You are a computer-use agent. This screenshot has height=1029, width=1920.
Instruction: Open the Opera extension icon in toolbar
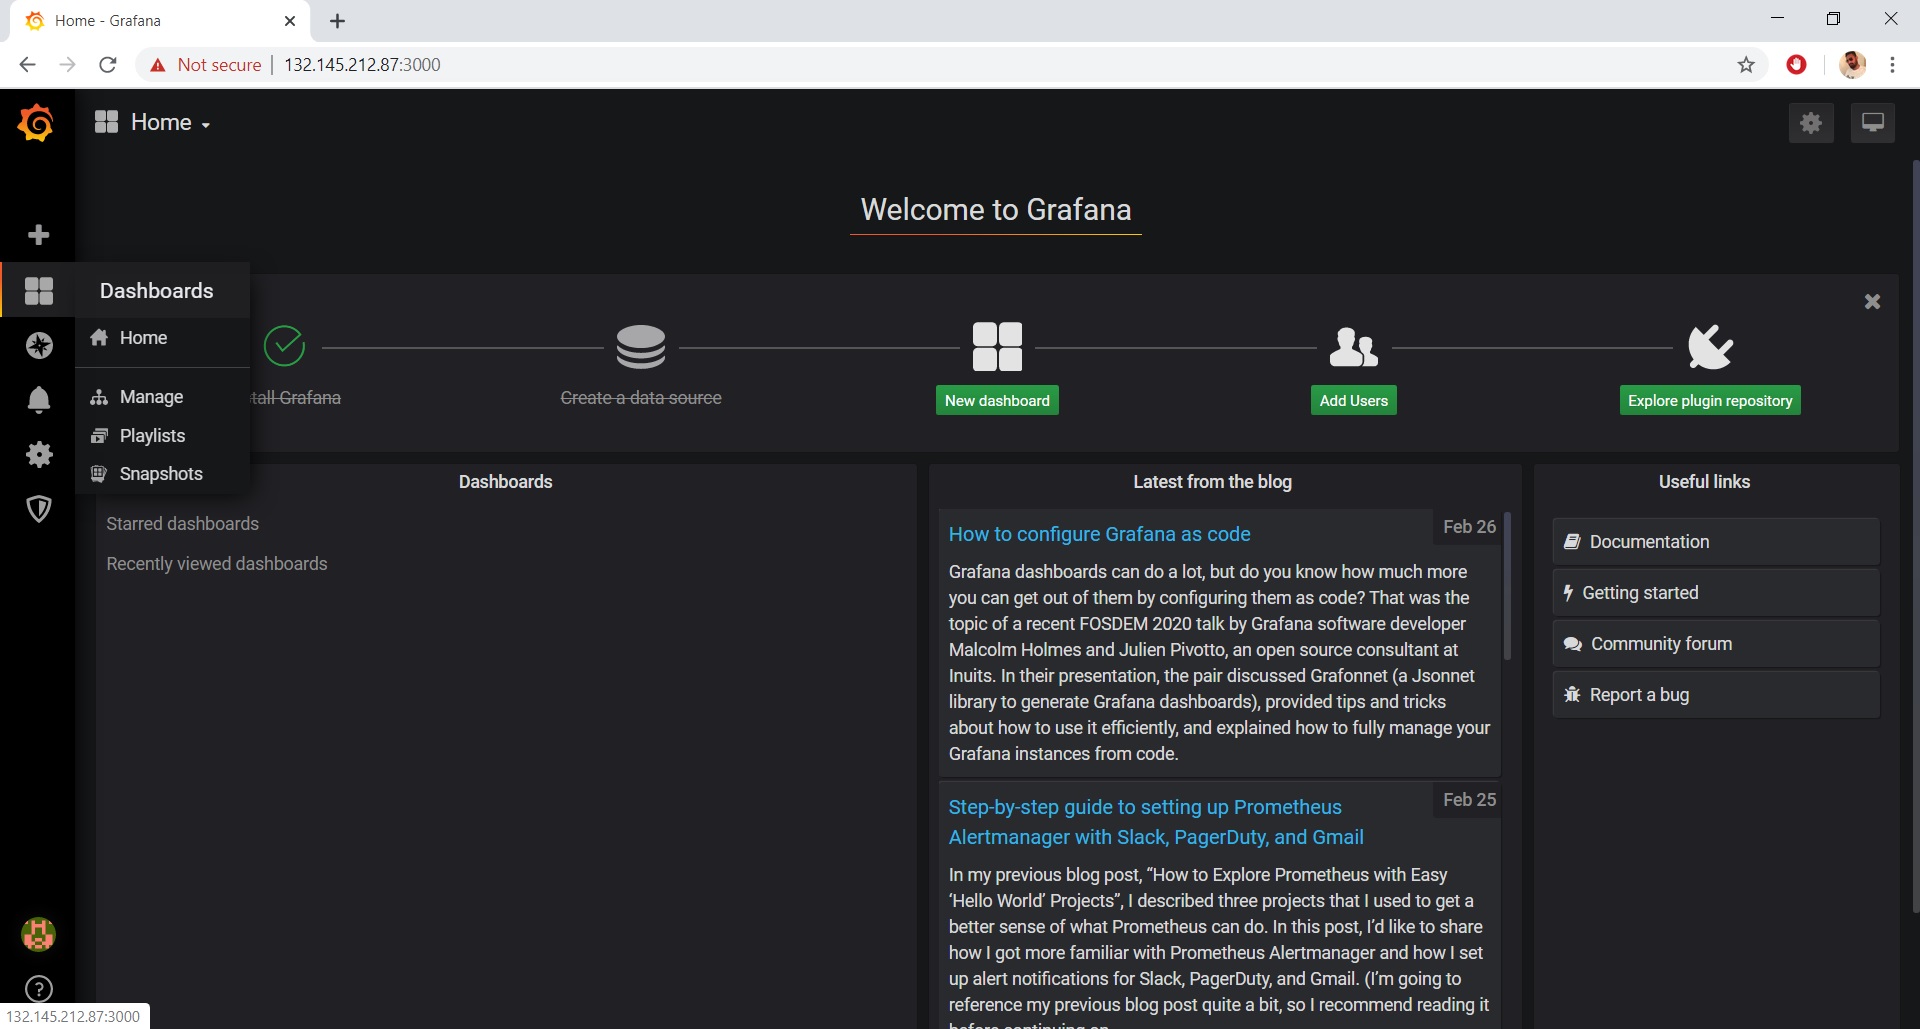tap(1797, 65)
